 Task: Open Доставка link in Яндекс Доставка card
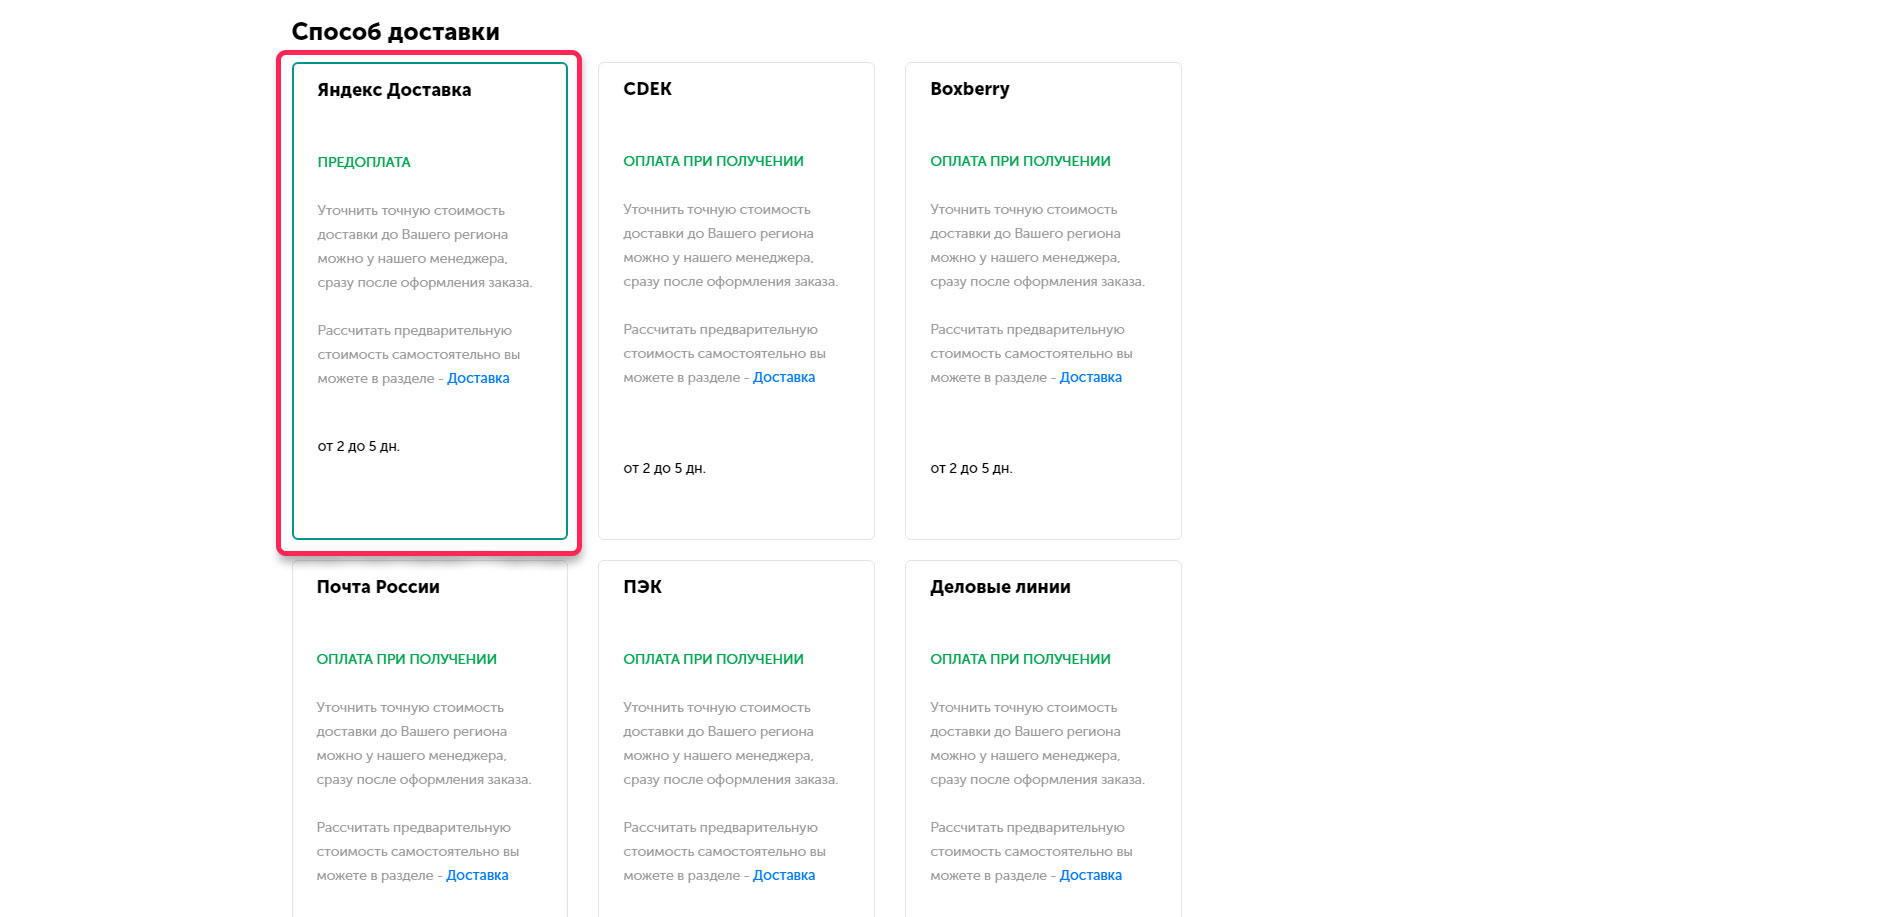point(478,378)
